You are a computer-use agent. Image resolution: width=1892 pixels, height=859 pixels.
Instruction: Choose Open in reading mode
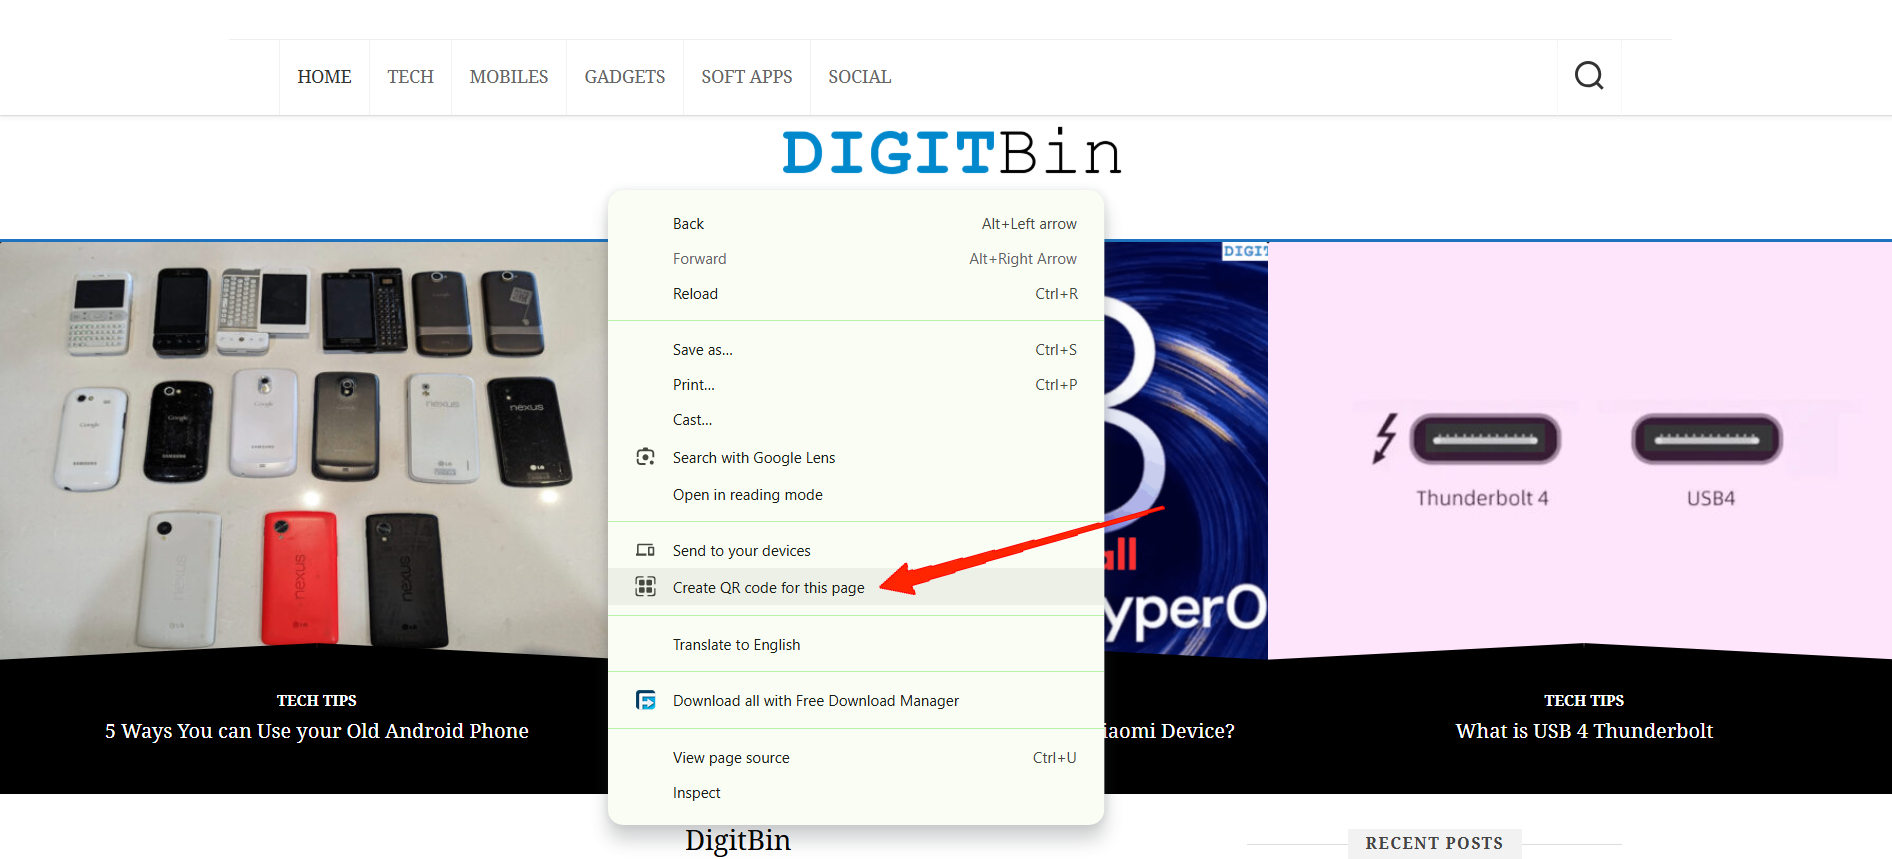click(x=856, y=495)
